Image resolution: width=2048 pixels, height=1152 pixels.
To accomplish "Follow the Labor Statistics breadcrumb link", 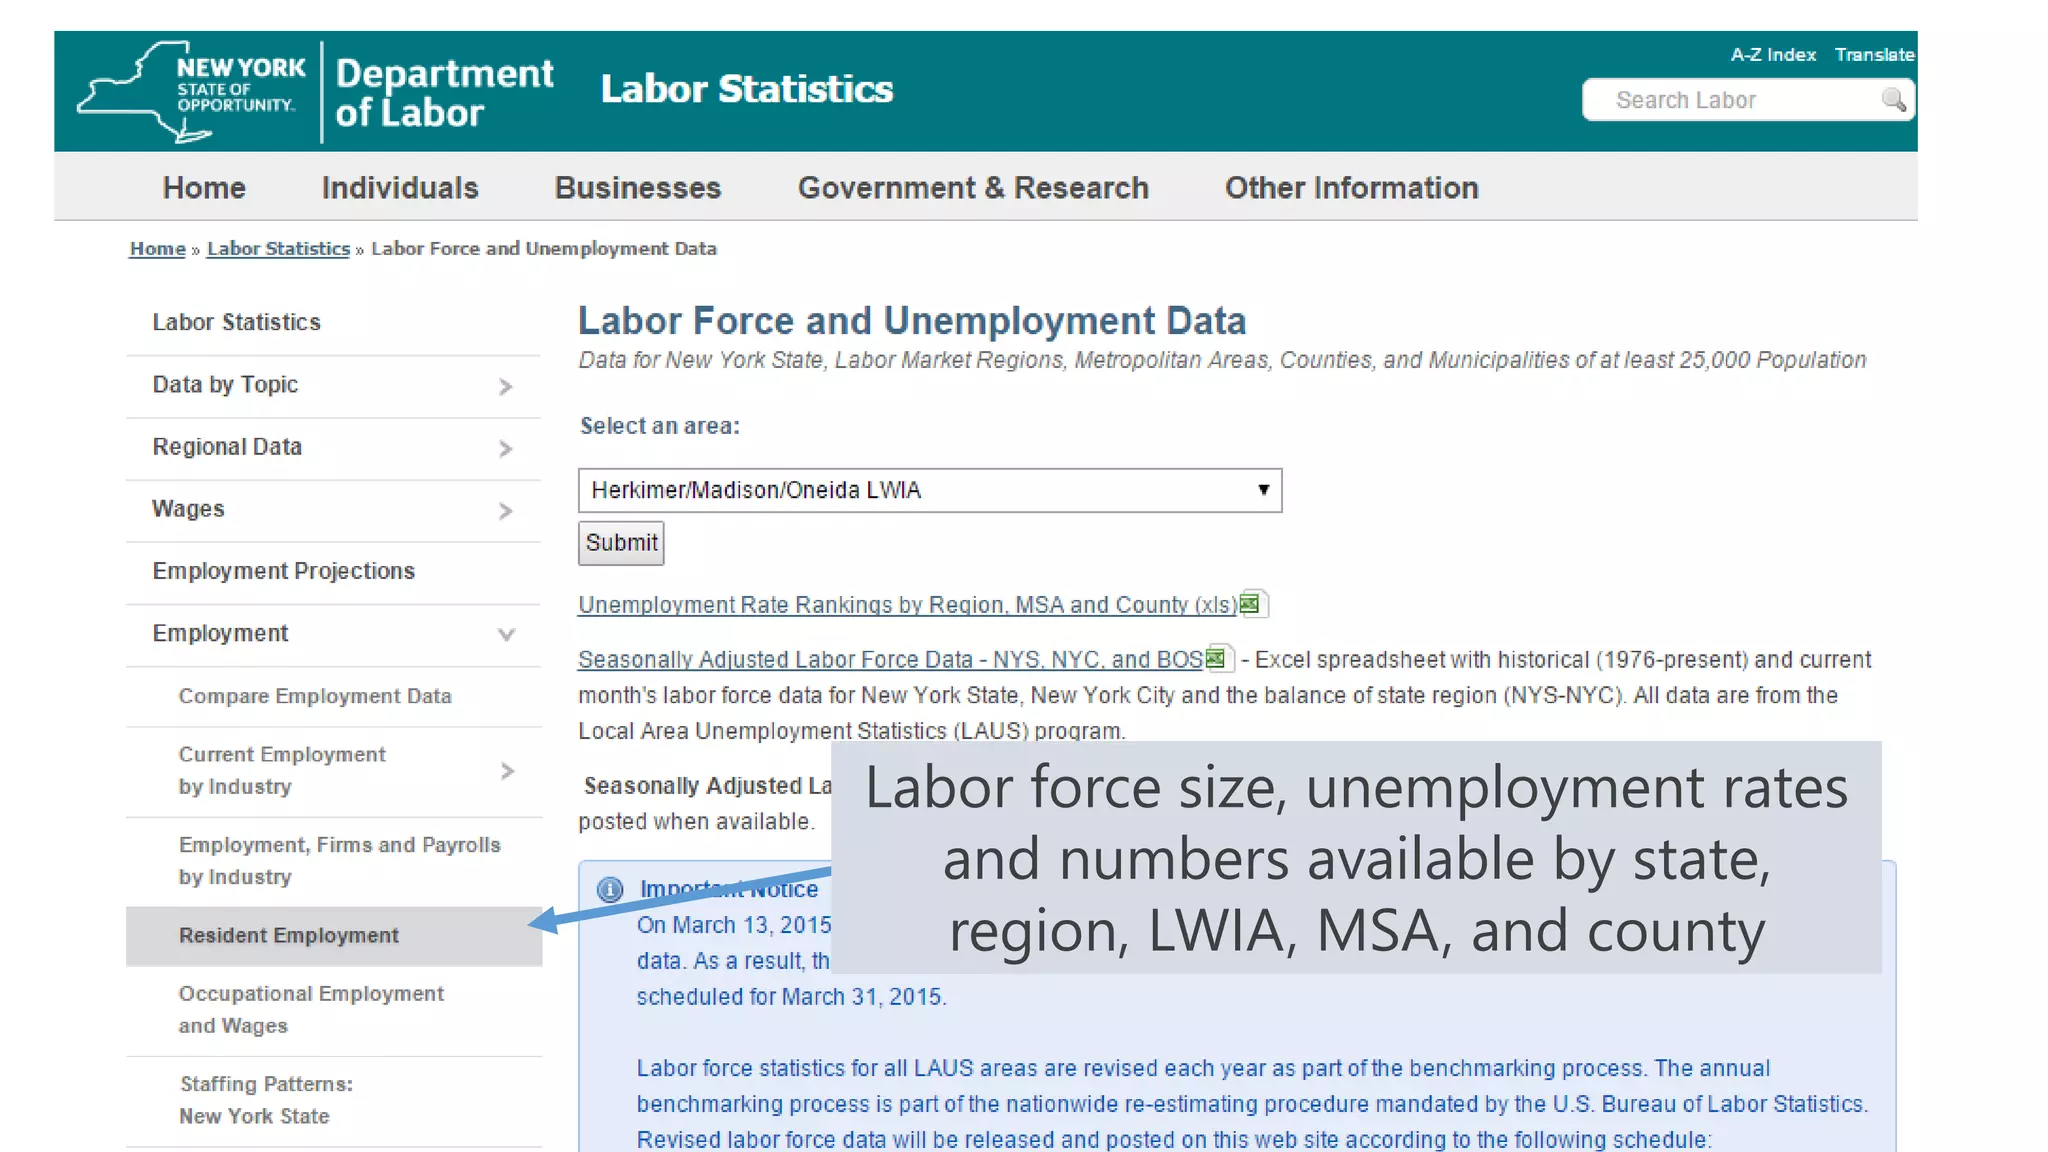I will tap(278, 249).
